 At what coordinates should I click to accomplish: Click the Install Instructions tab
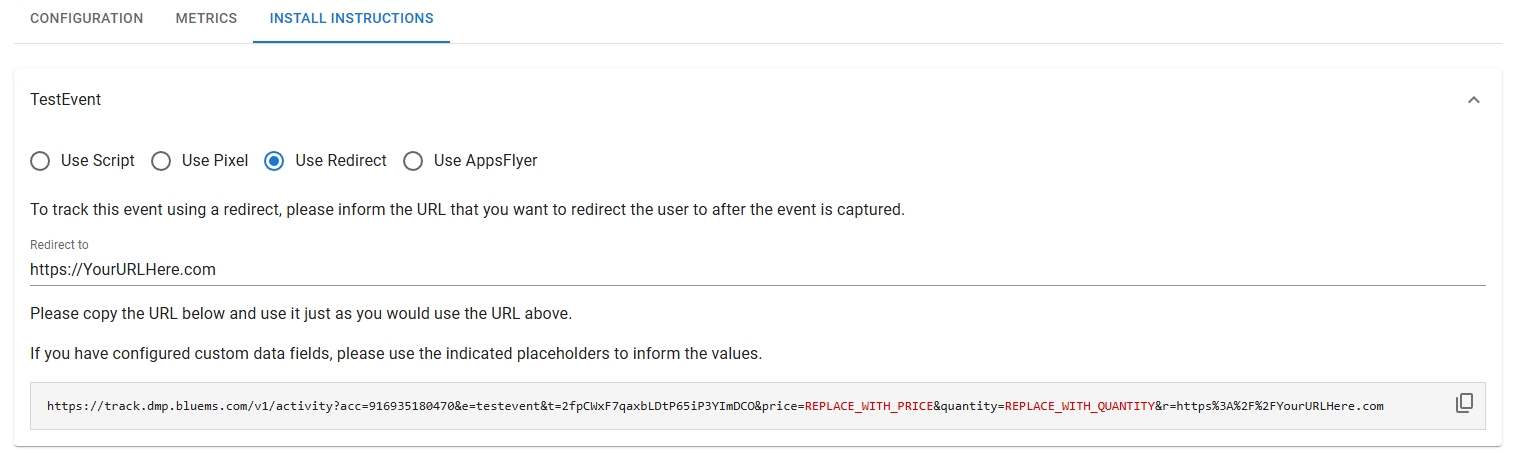[x=351, y=19]
